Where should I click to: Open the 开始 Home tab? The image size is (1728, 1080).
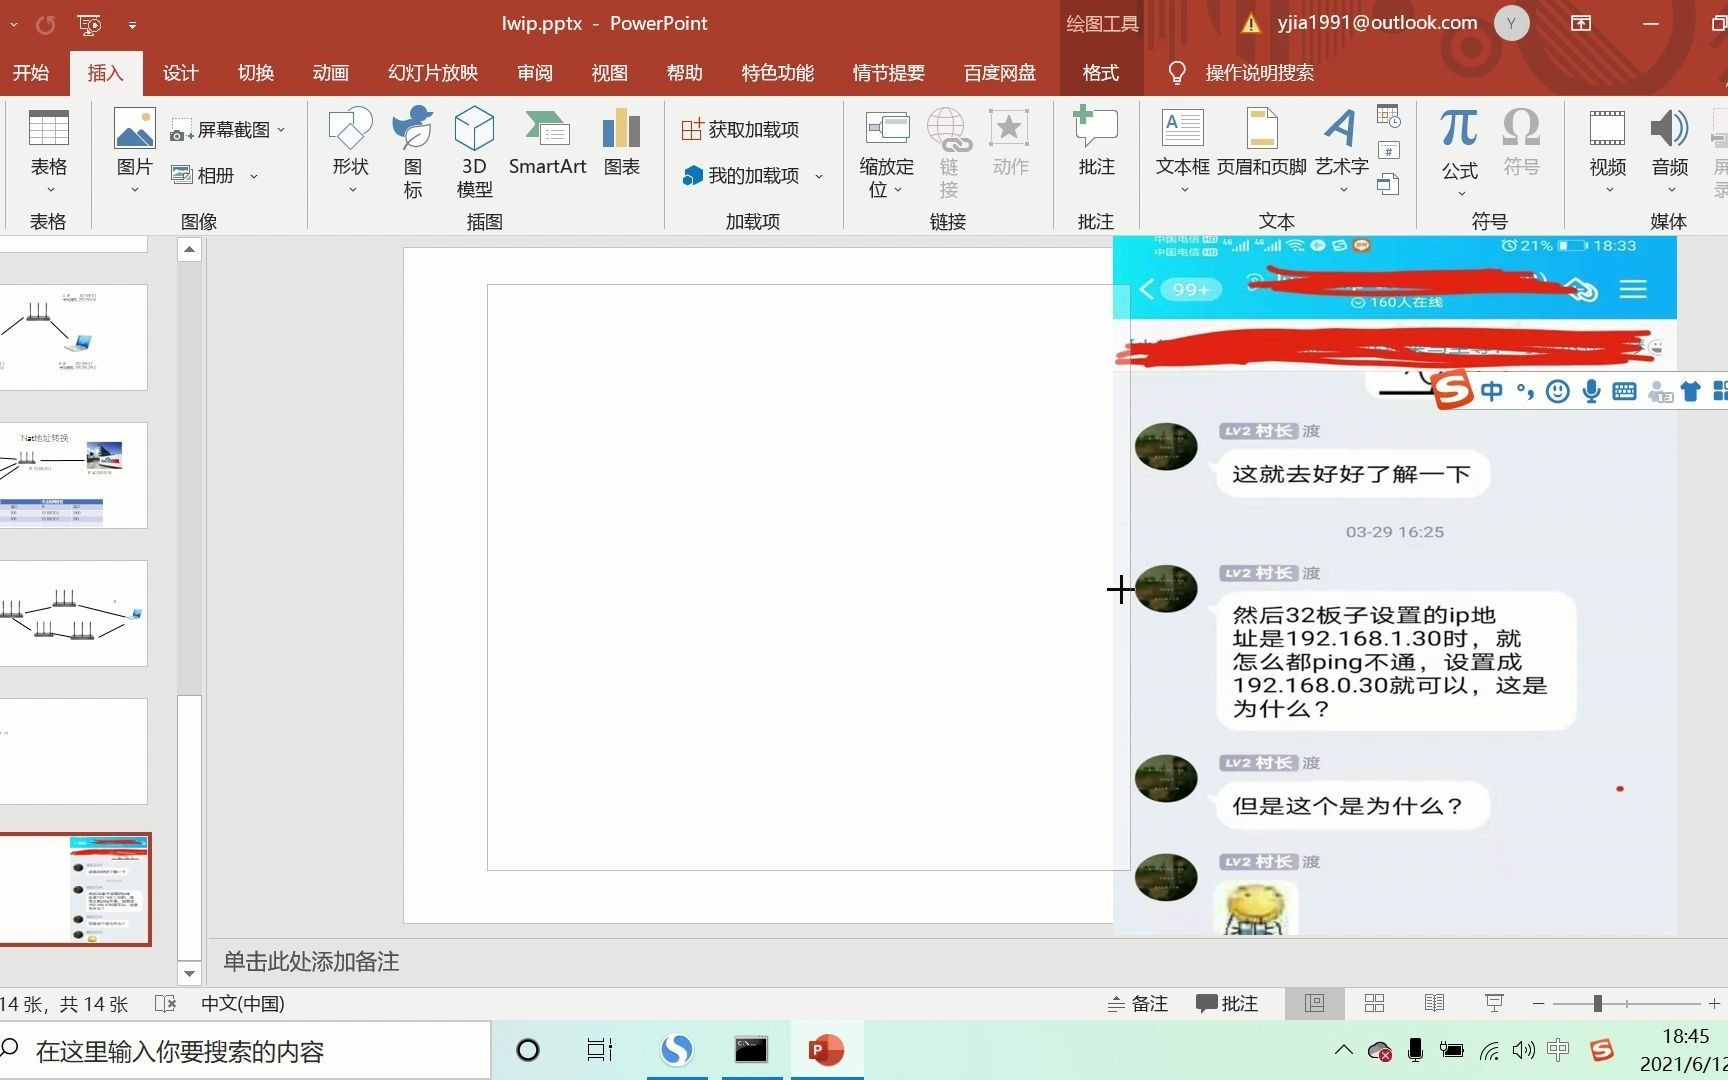pos(31,73)
